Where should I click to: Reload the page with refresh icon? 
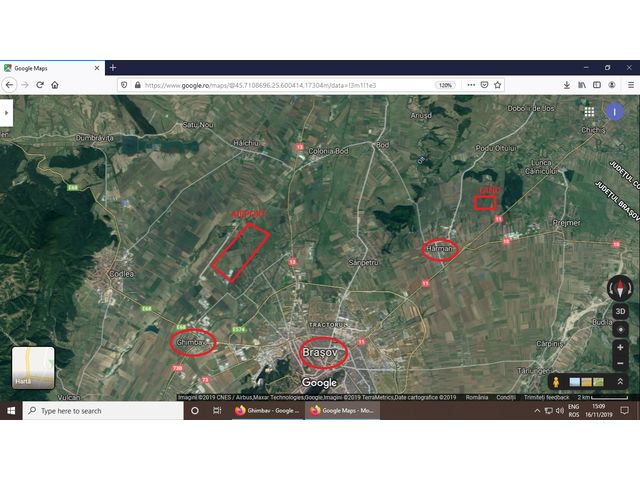40,85
